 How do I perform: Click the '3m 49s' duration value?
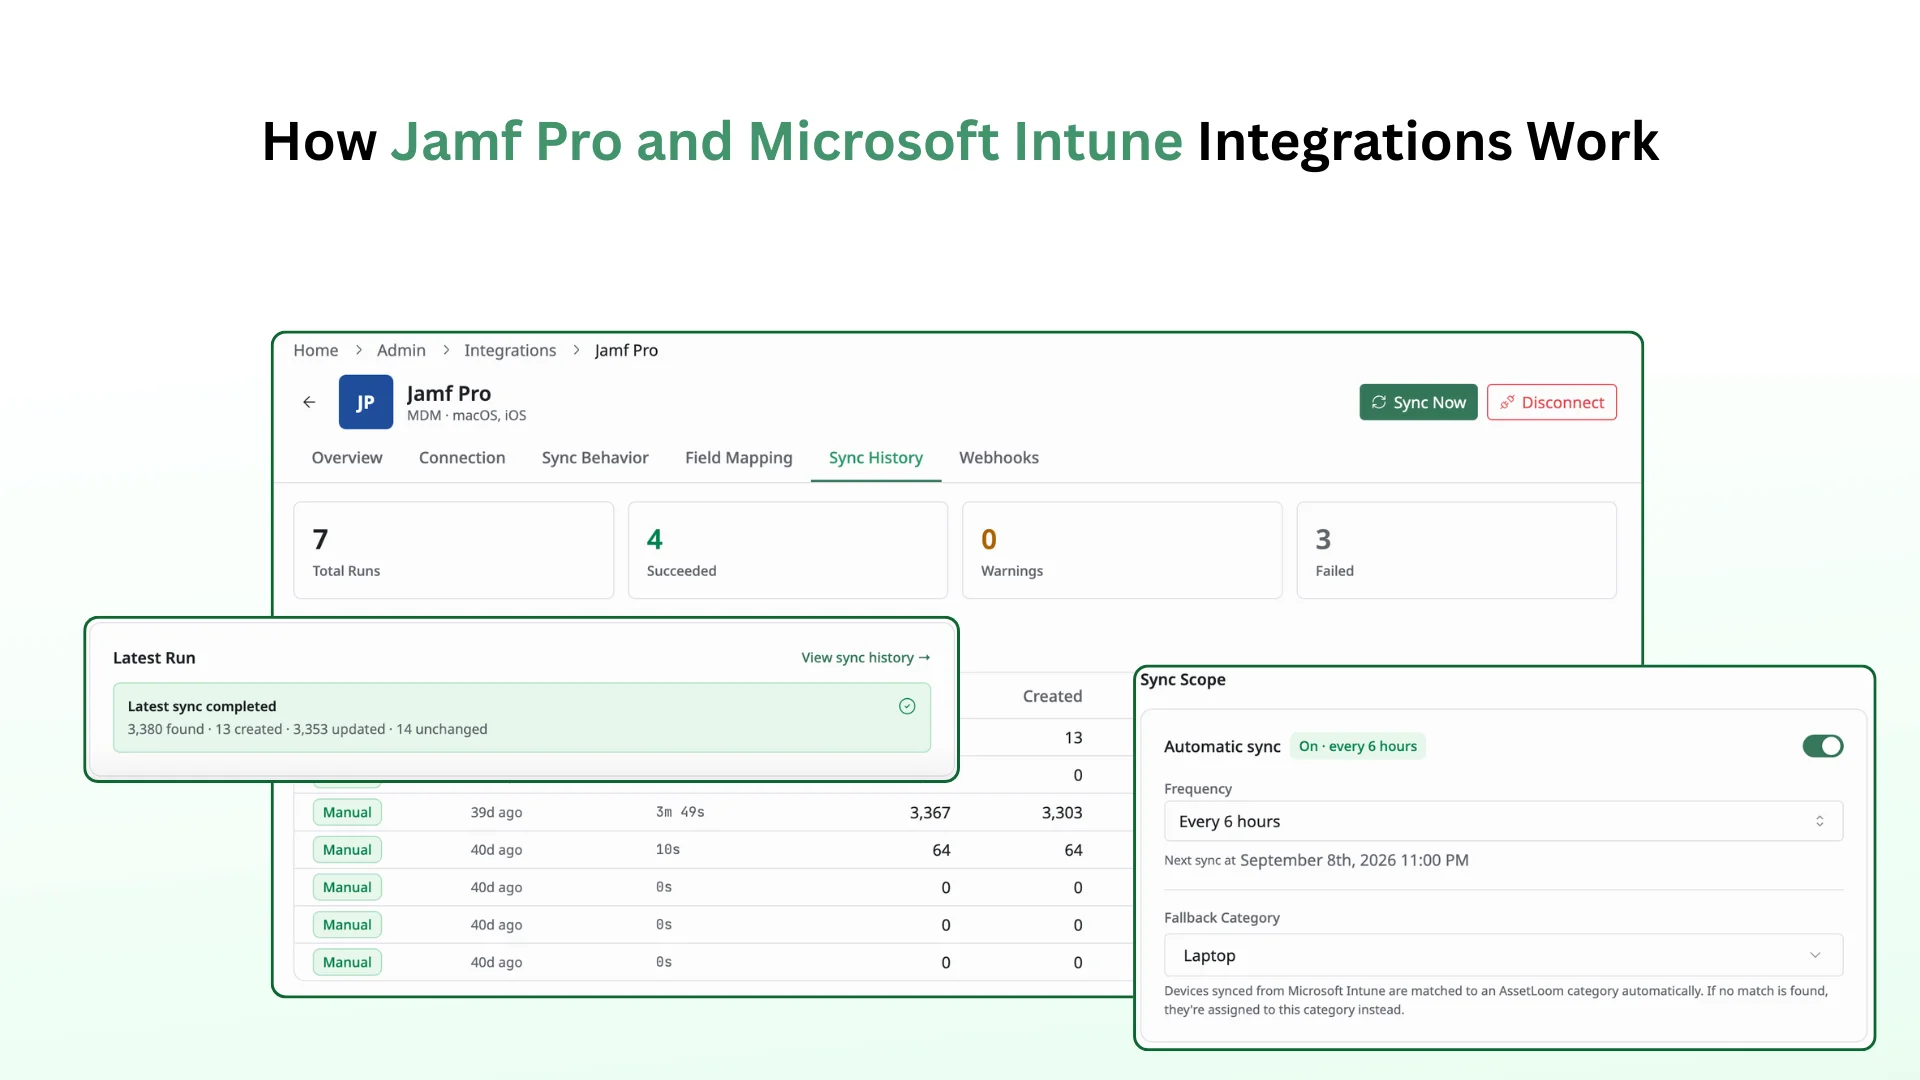(x=680, y=812)
